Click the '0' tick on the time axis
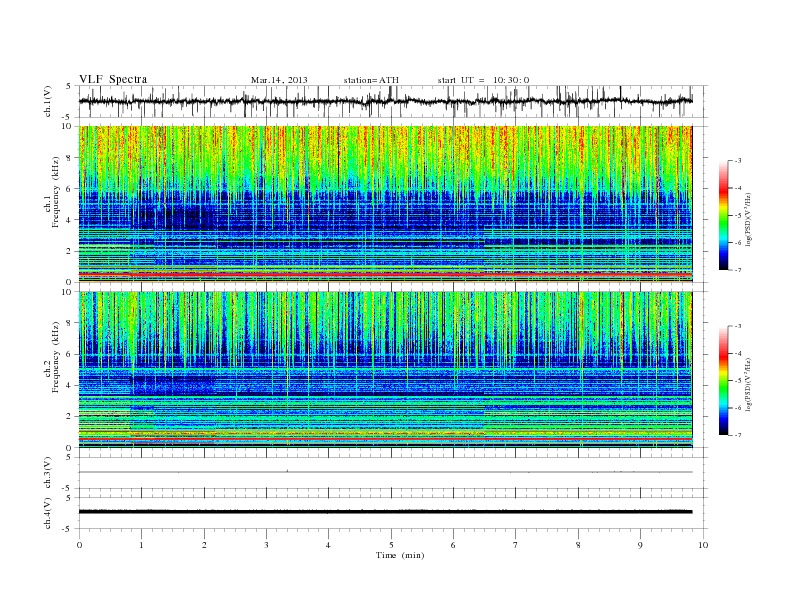Viewport: 792px width, 612px height. 79,545
